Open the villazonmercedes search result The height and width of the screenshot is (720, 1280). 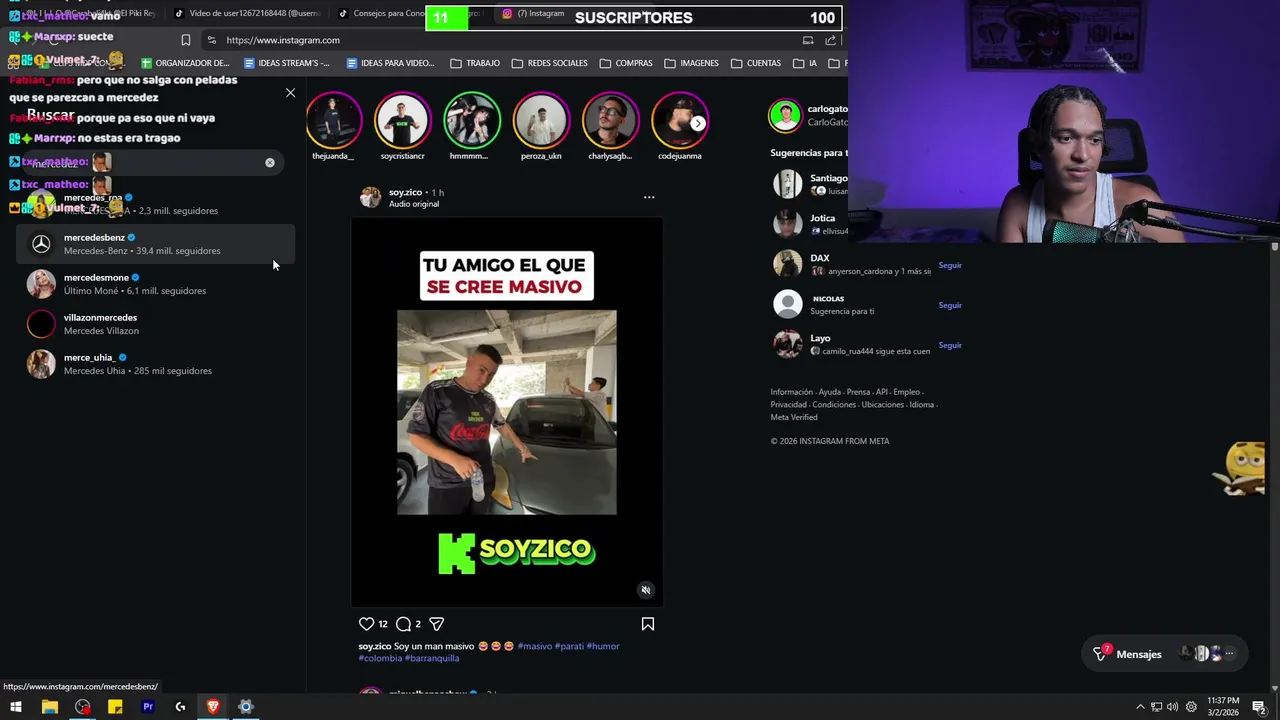pyautogui.click(x=155, y=324)
